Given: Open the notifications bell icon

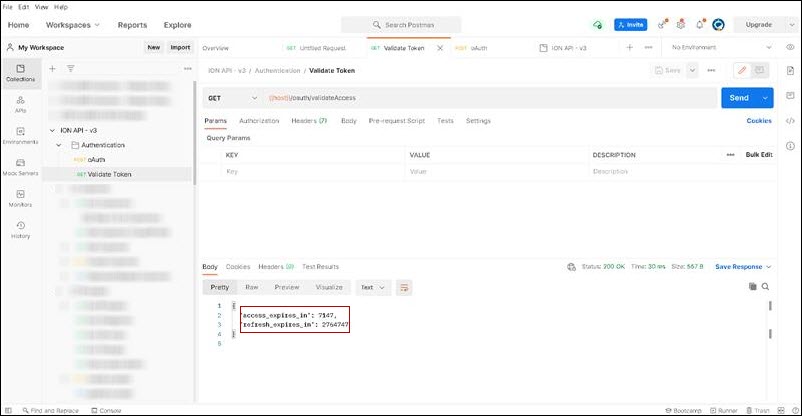Looking at the screenshot, I should [700, 25].
